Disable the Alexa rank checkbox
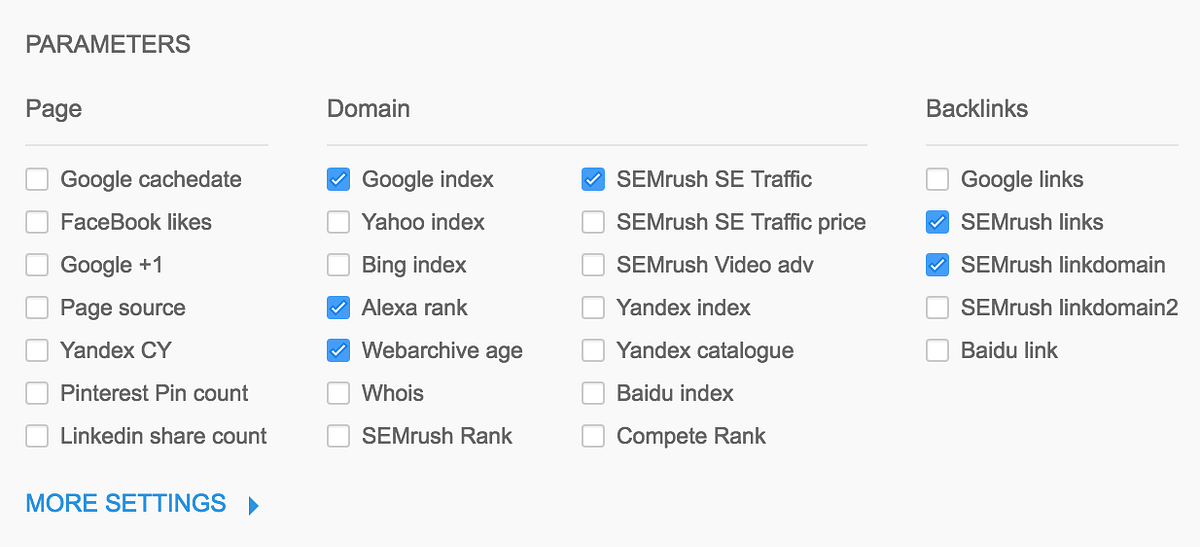This screenshot has width=1200, height=547. 338,308
